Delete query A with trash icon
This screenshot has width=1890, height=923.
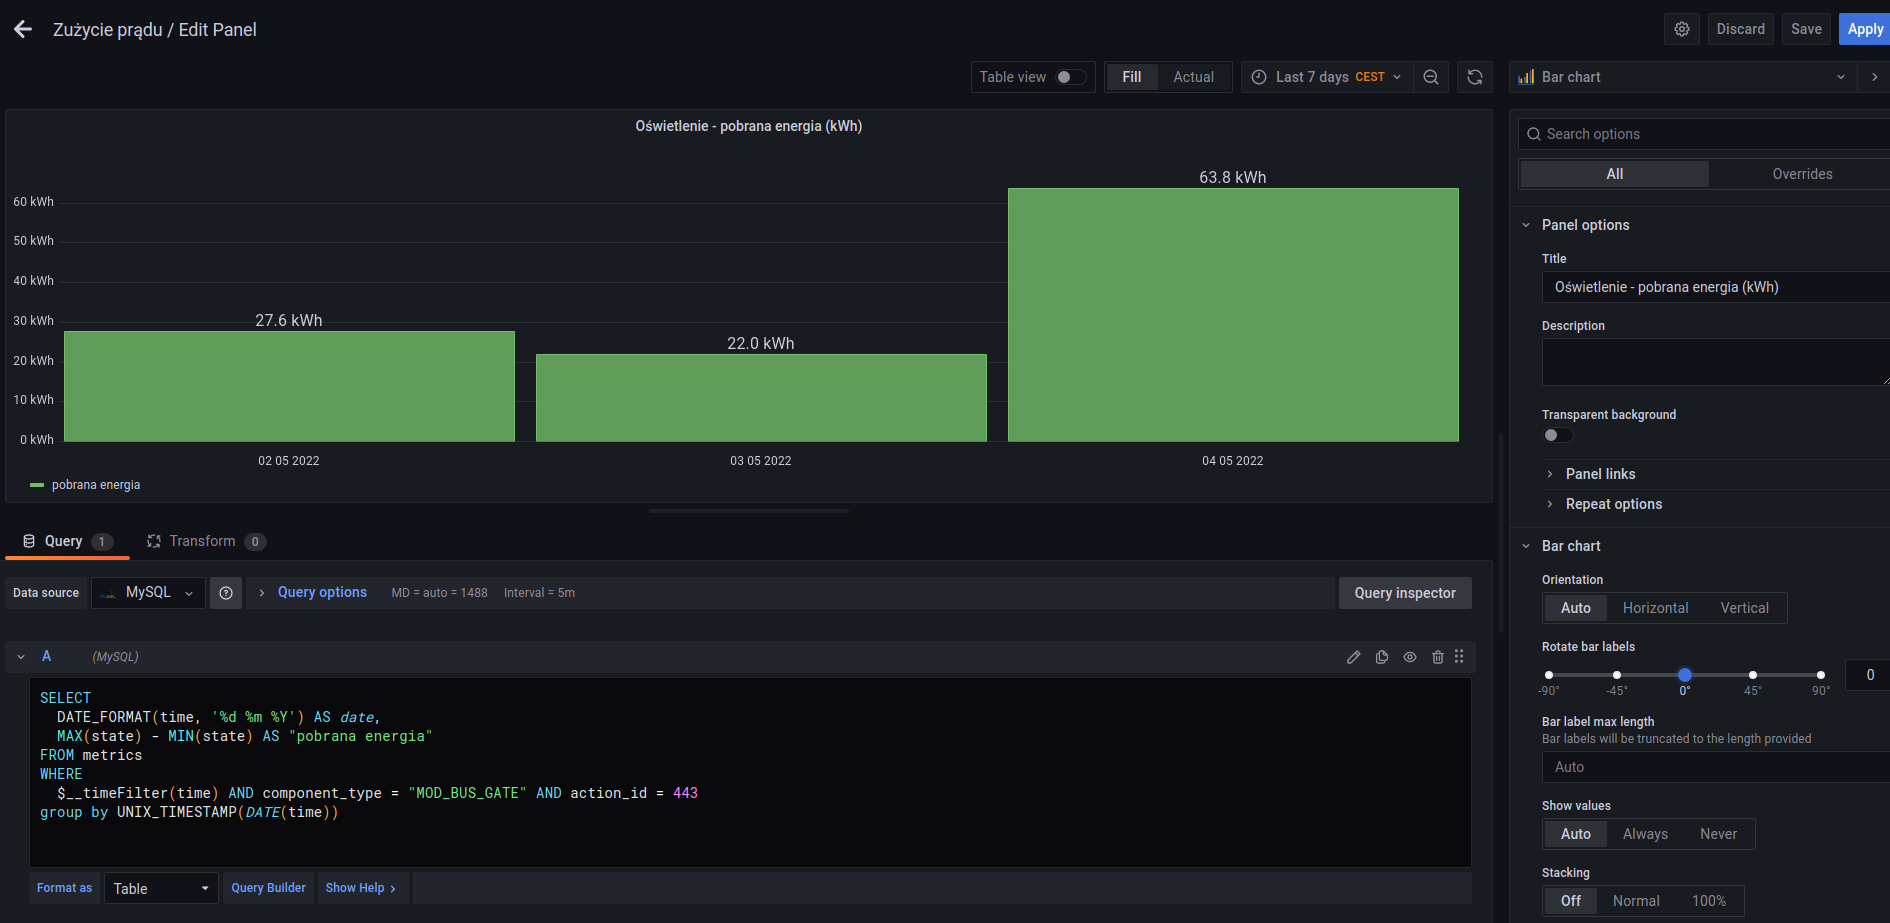1438,657
